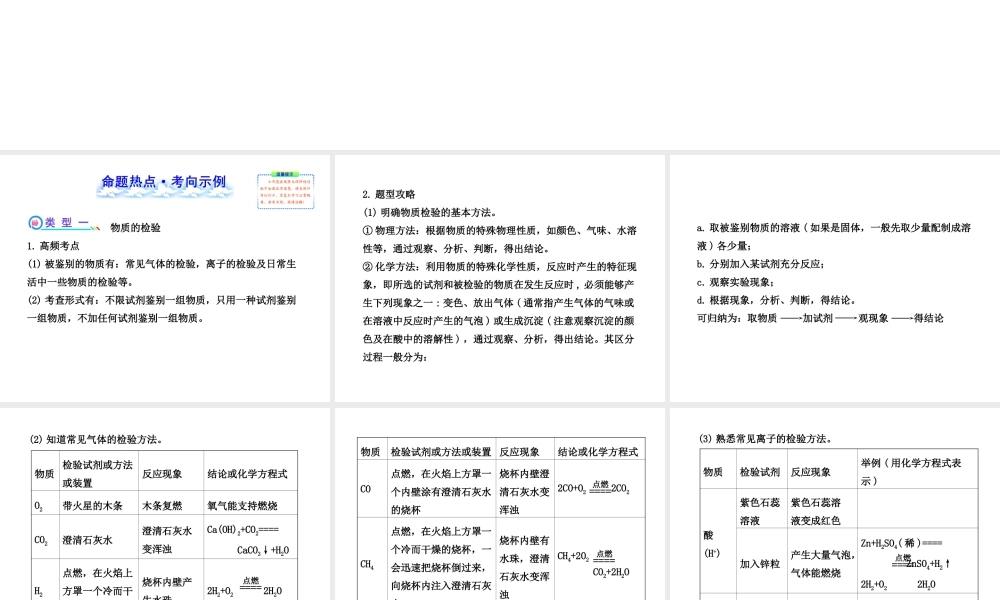Select the slide titled (2) 知道常见气体的检验方法
Image resolution: width=1000 pixels, height=600 pixels.
point(165,504)
